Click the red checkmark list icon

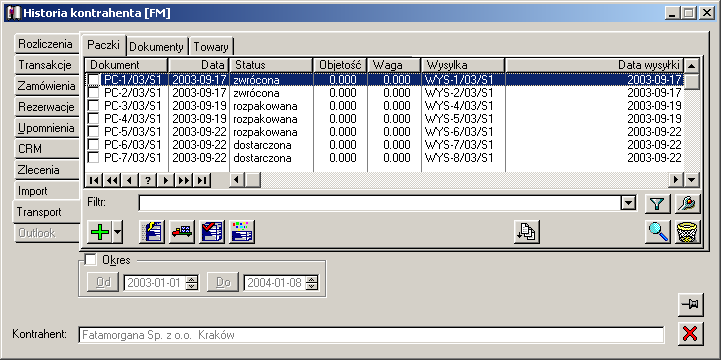click(212, 232)
